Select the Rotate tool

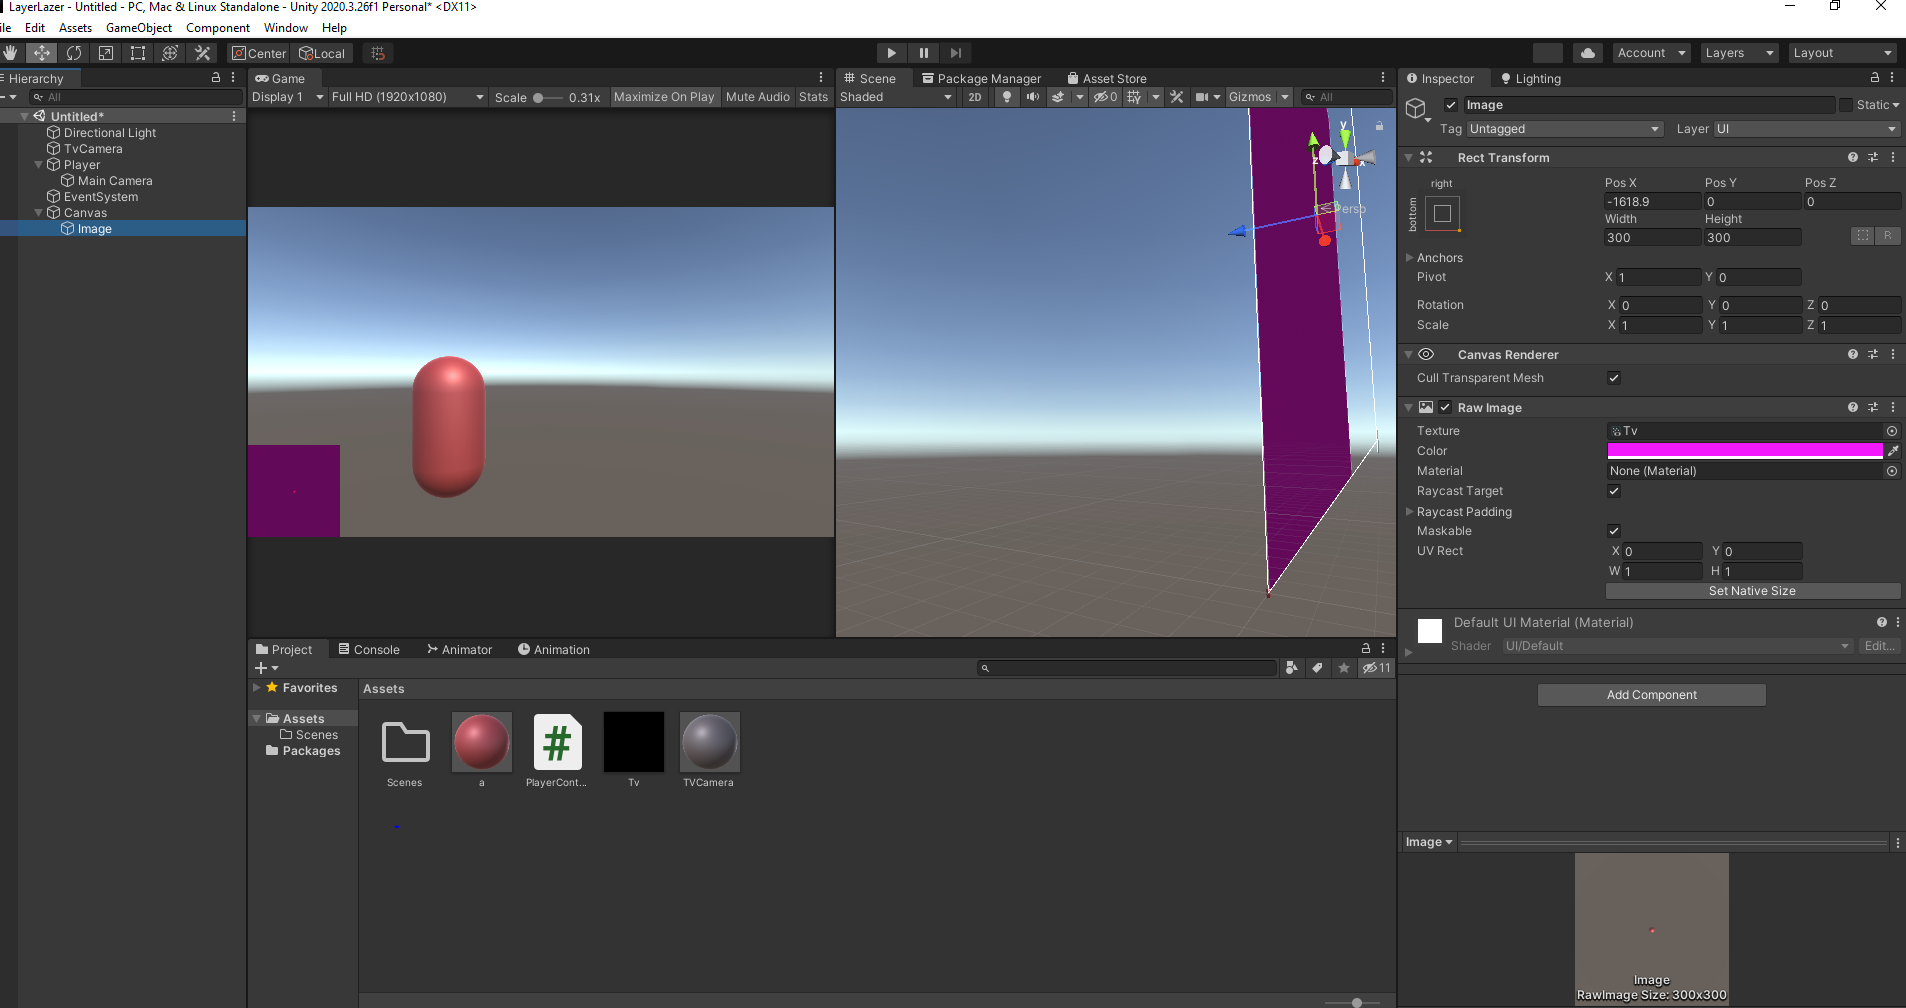(74, 52)
